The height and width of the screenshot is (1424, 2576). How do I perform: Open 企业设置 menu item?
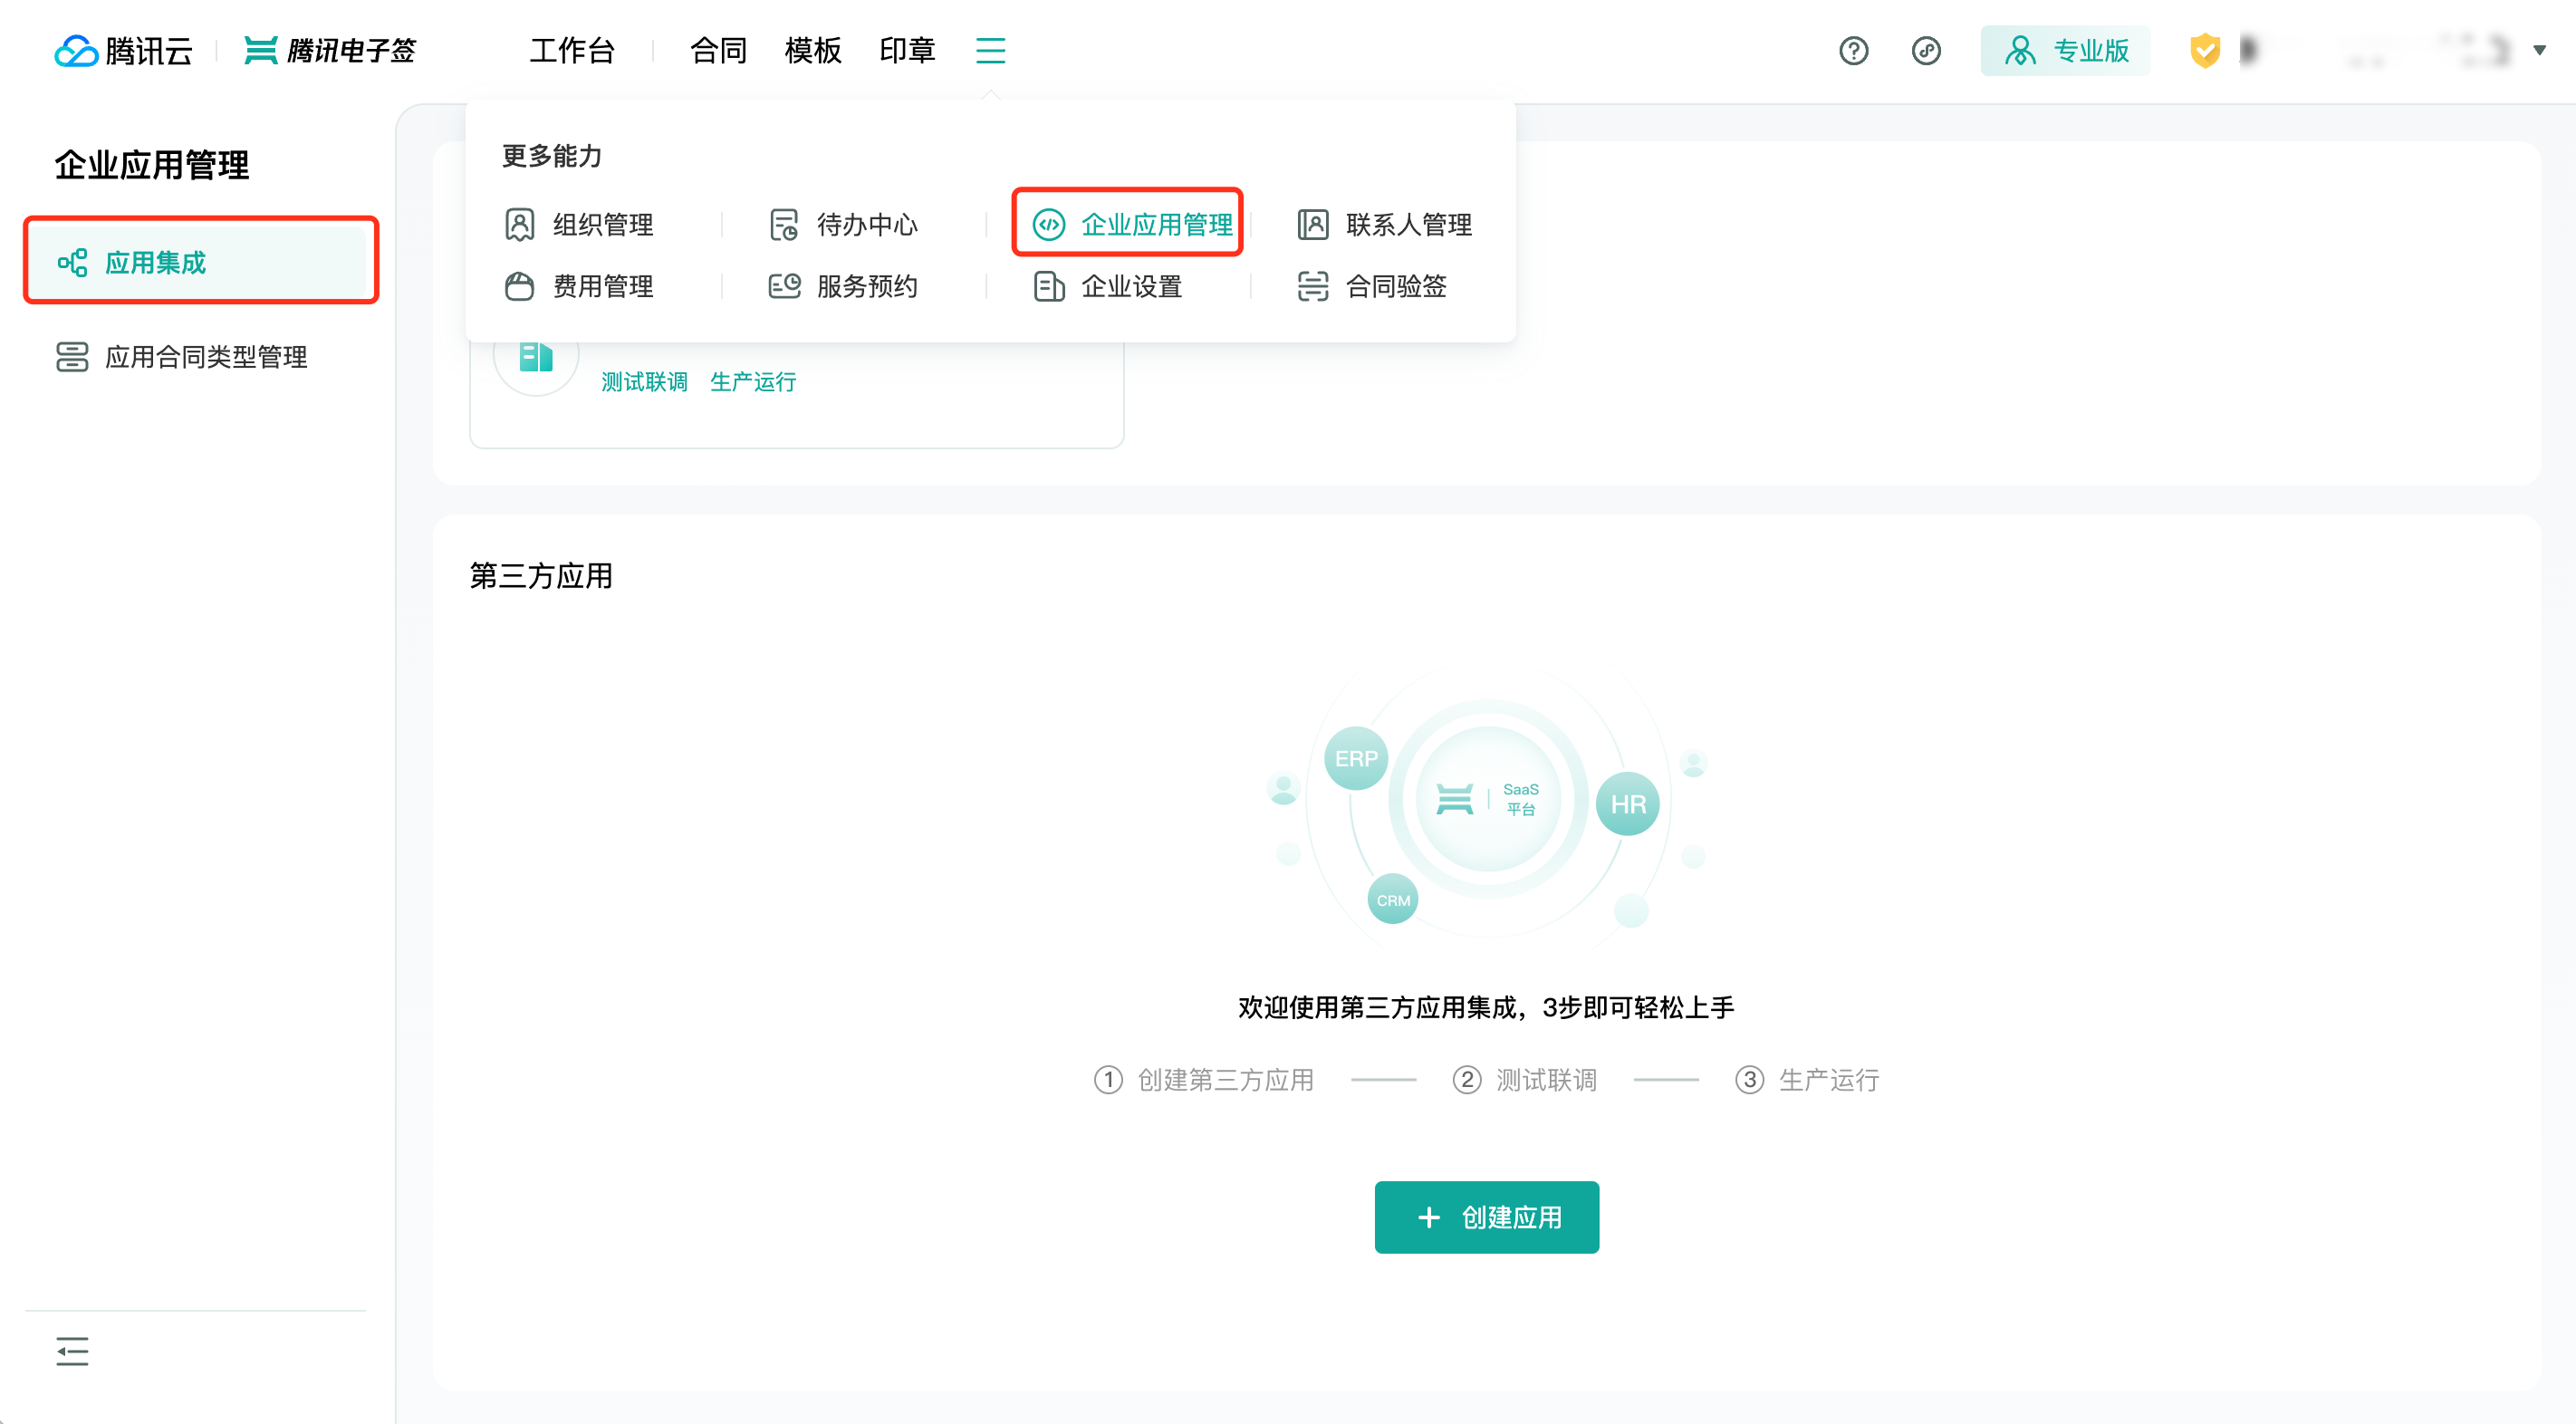(x=1107, y=286)
